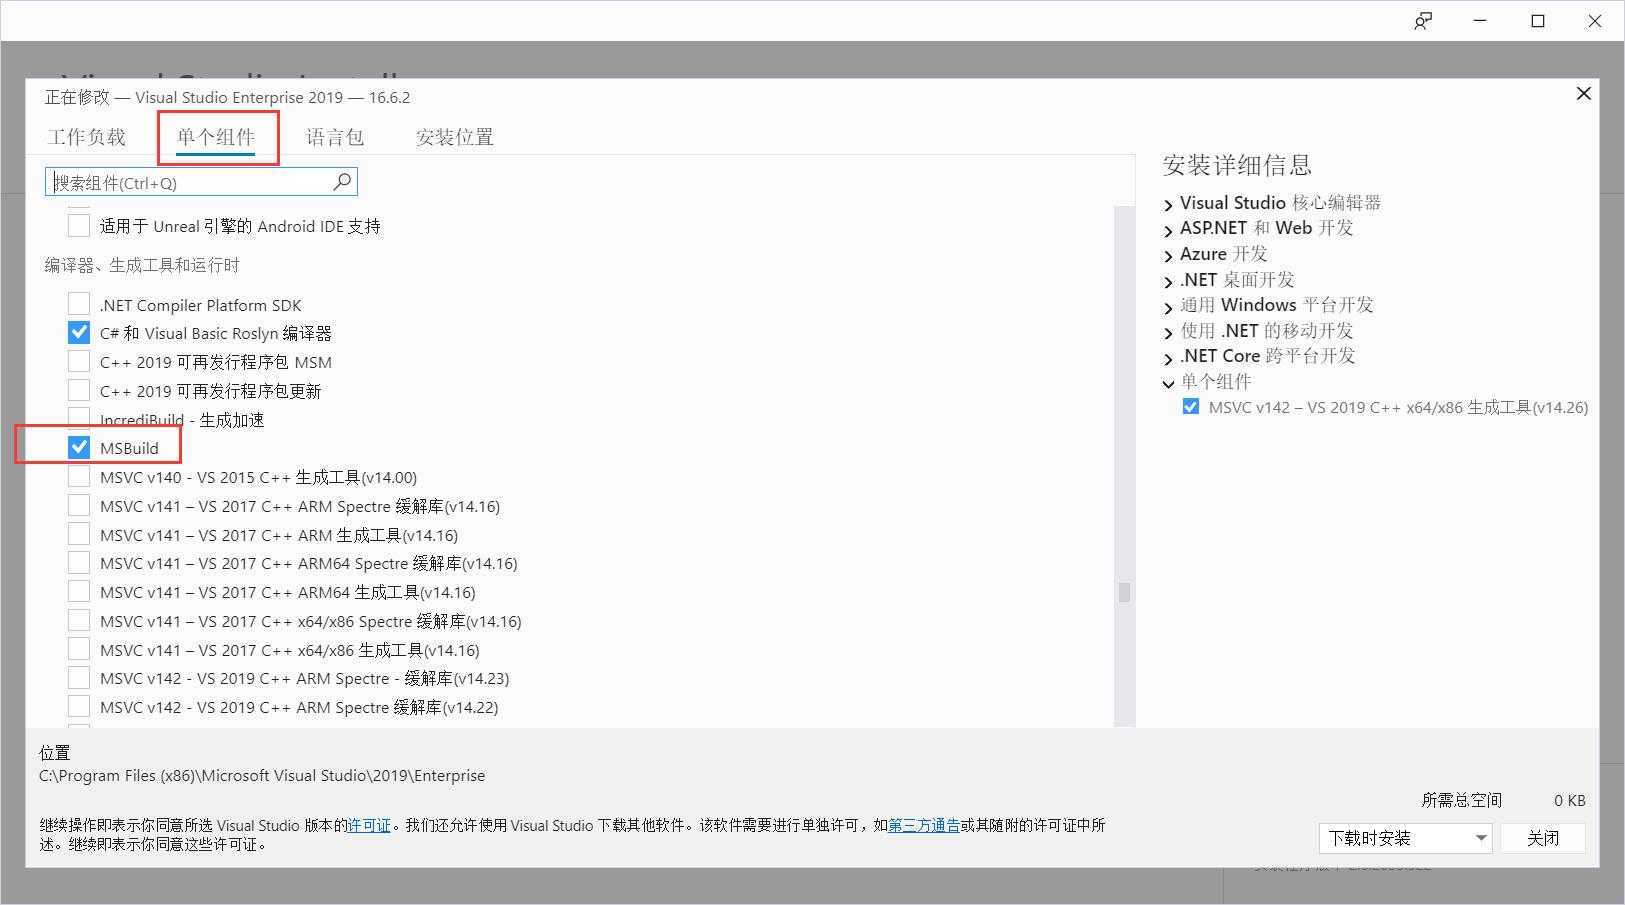Check MSVC v142 ARM Spectre 缓解库 (v14.22)
This screenshot has width=1625, height=905.
(x=79, y=706)
